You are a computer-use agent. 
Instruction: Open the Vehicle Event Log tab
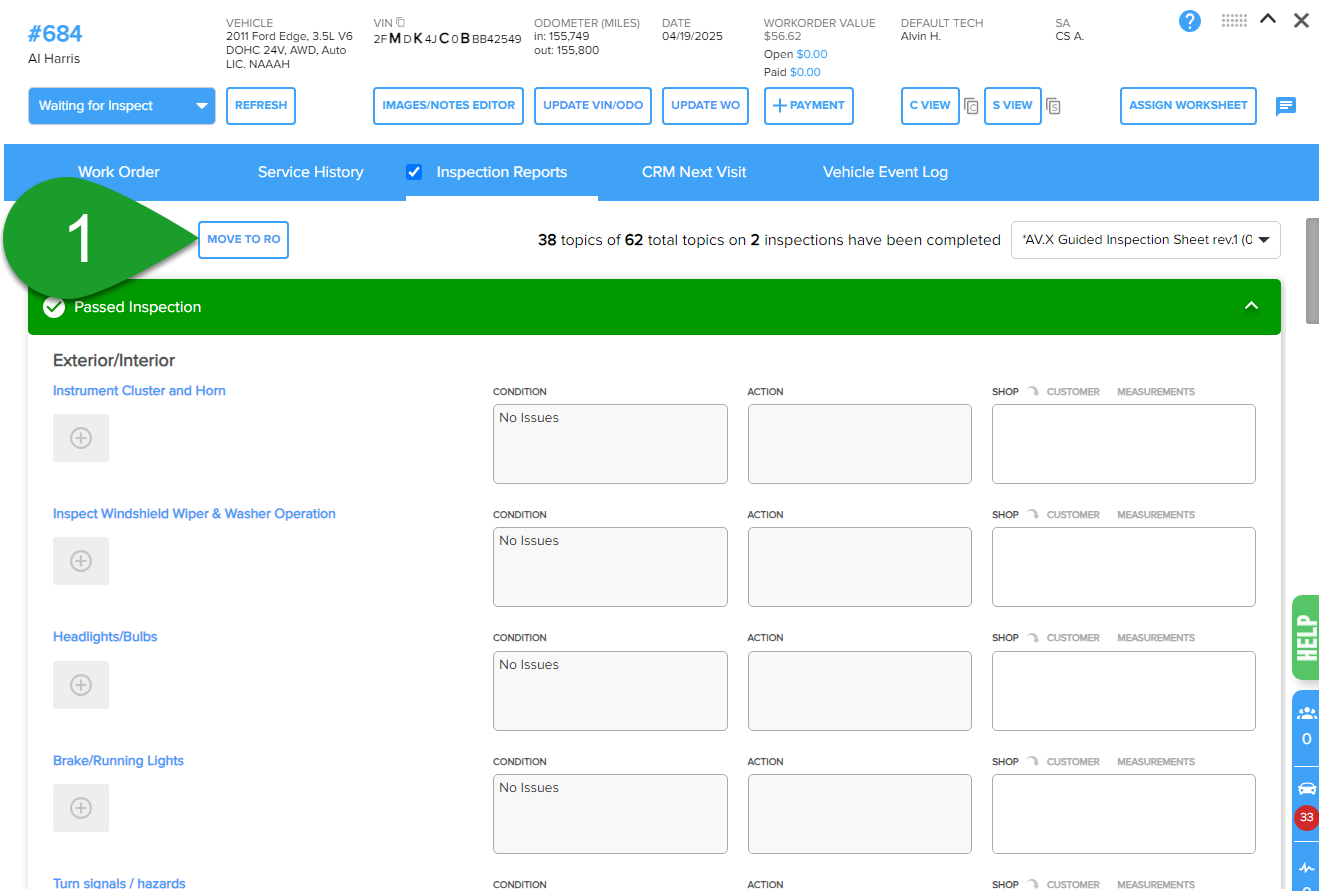pyautogui.click(x=885, y=172)
